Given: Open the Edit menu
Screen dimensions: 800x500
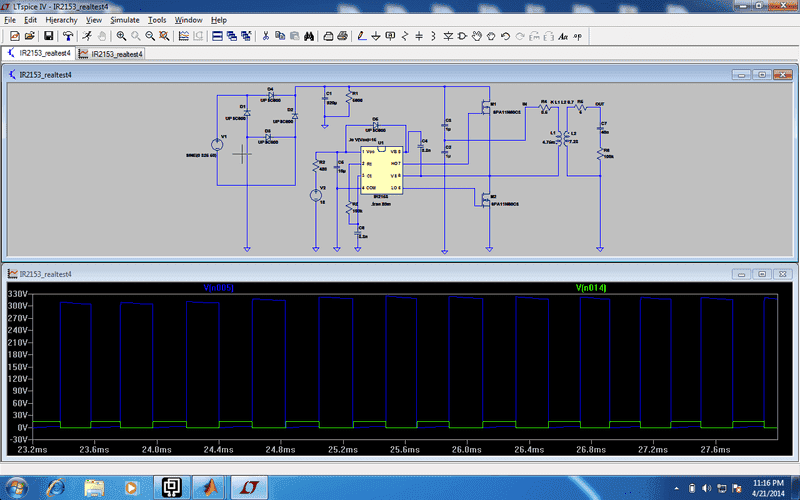Looking at the screenshot, I should point(31,20).
